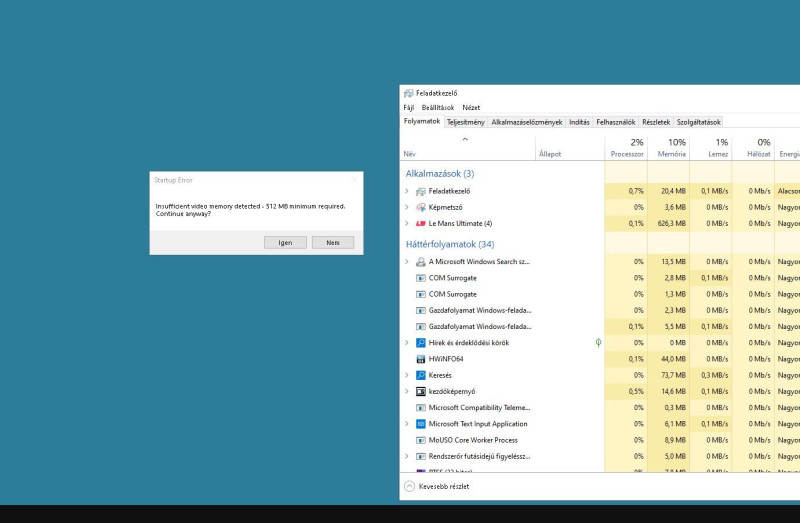Switch to the Szolgáltatások tab
800x523 pixels.
(698, 122)
